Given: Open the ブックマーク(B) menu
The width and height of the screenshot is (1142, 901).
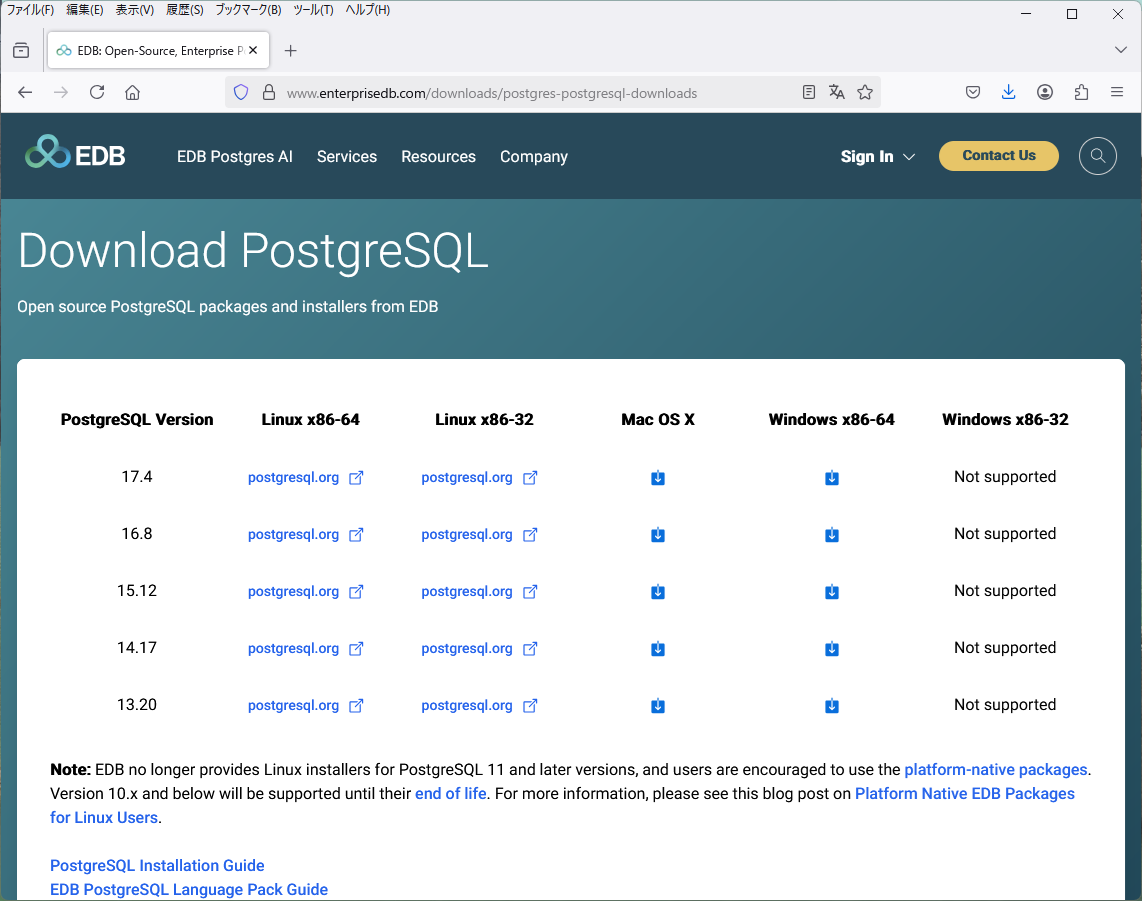Looking at the screenshot, I should (x=248, y=10).
